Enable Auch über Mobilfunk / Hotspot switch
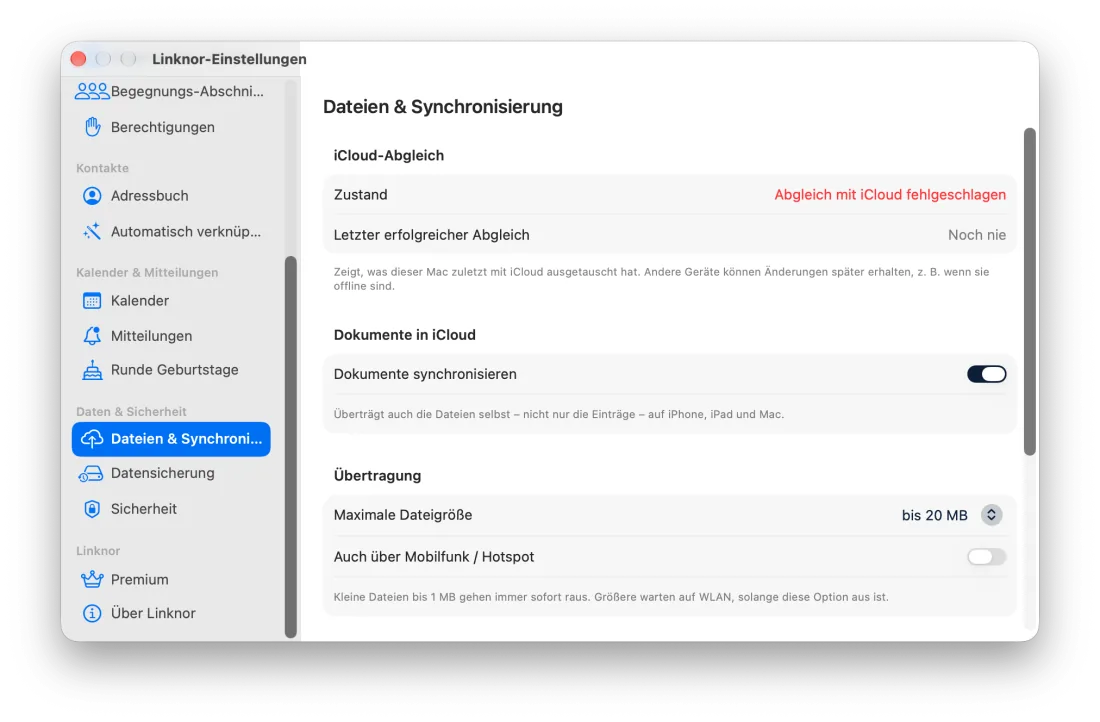 coord(986,556)
